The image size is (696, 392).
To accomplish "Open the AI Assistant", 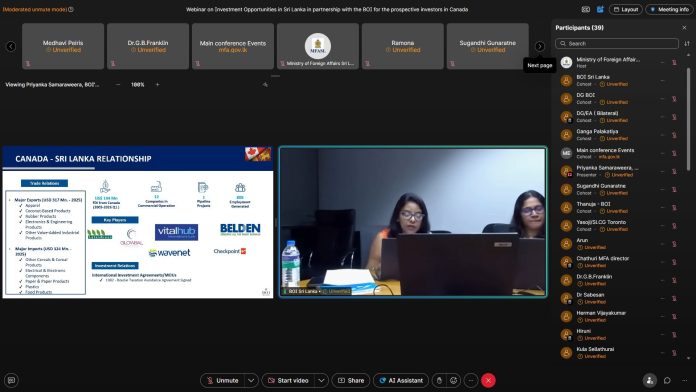I will 401,380.
